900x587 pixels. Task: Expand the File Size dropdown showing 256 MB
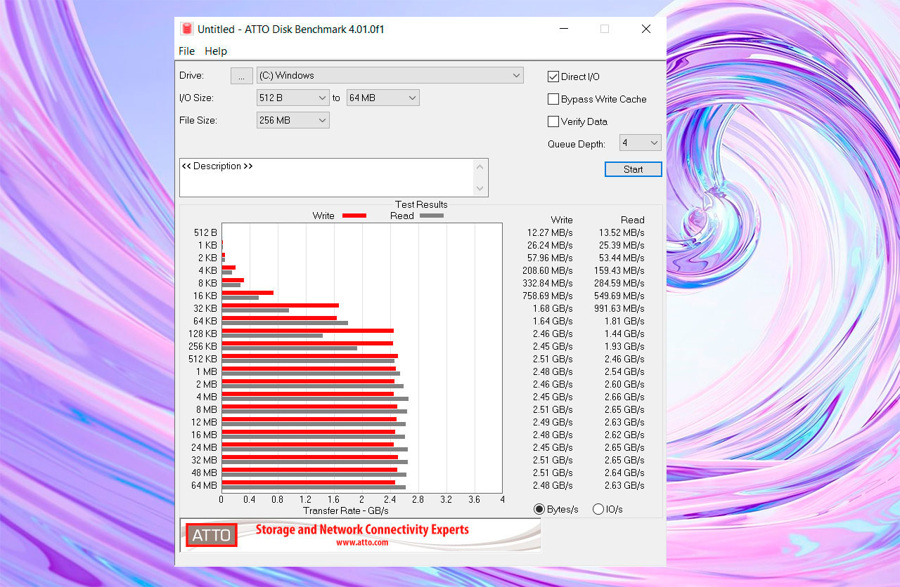coord(293,120)
